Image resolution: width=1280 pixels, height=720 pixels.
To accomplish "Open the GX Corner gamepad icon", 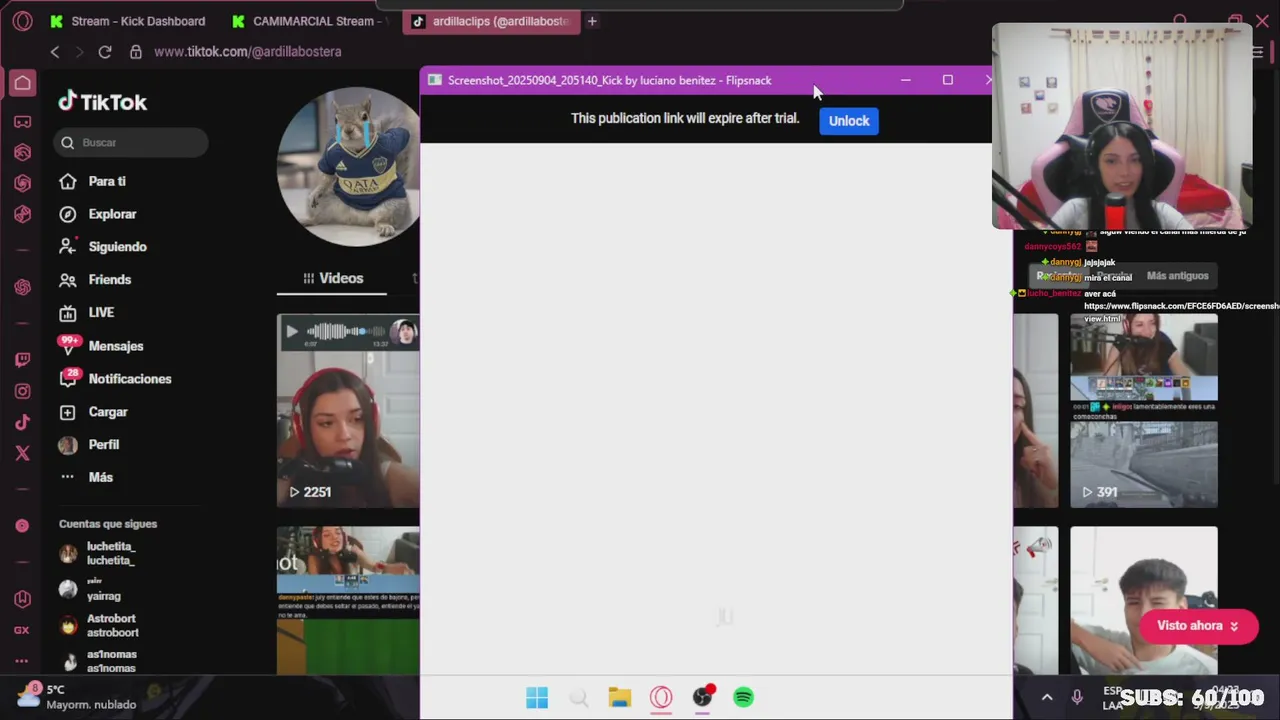I will pos(22,122).
